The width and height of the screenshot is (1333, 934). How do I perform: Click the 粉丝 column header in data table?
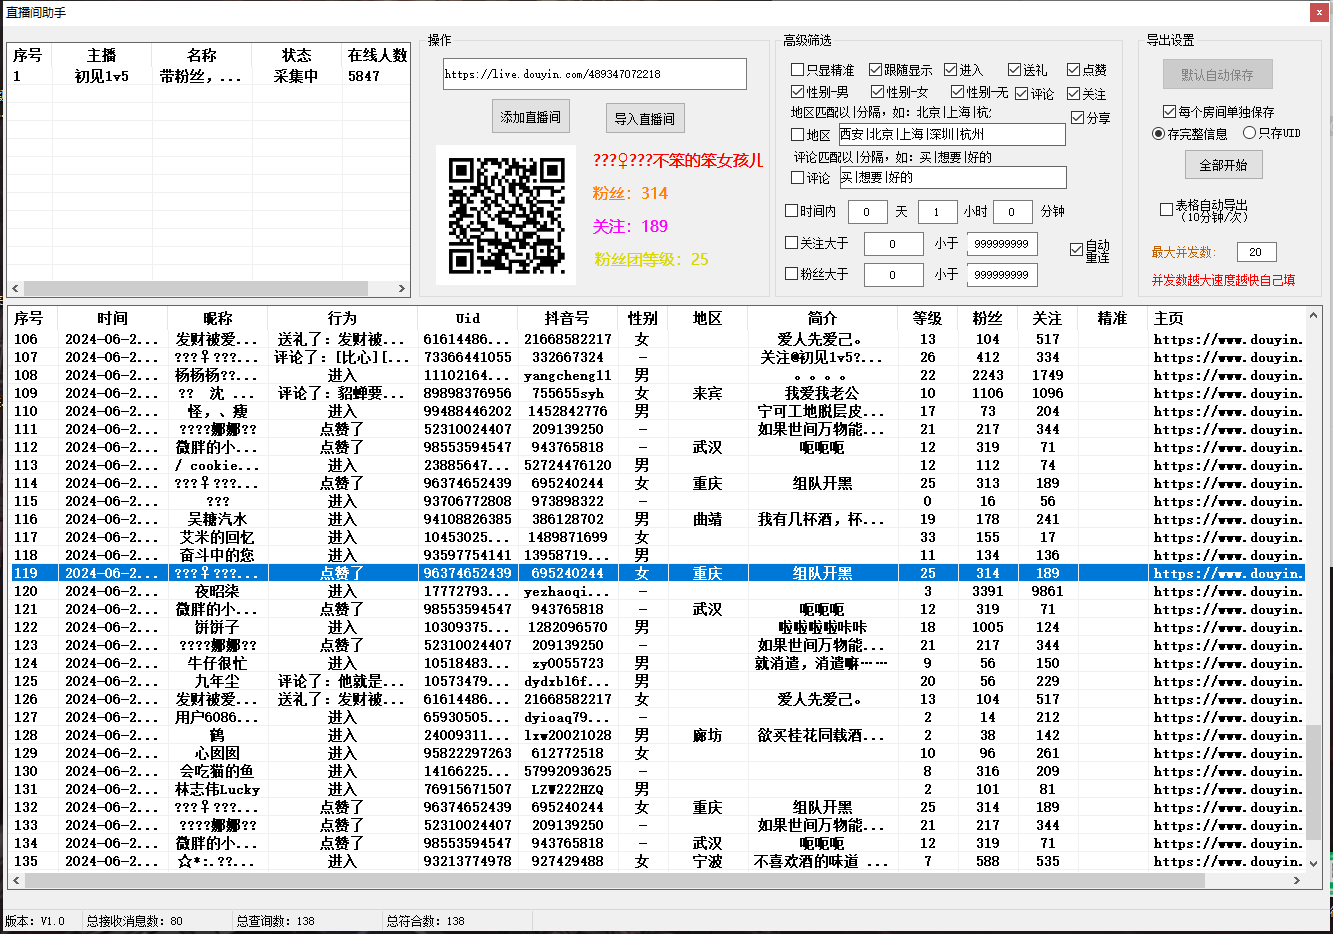click(987, 318)
